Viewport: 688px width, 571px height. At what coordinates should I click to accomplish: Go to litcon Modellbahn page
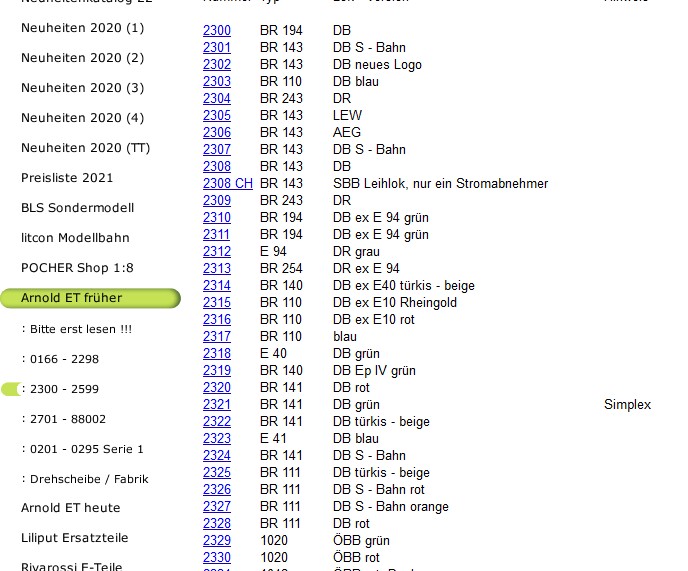coord(75,238)
